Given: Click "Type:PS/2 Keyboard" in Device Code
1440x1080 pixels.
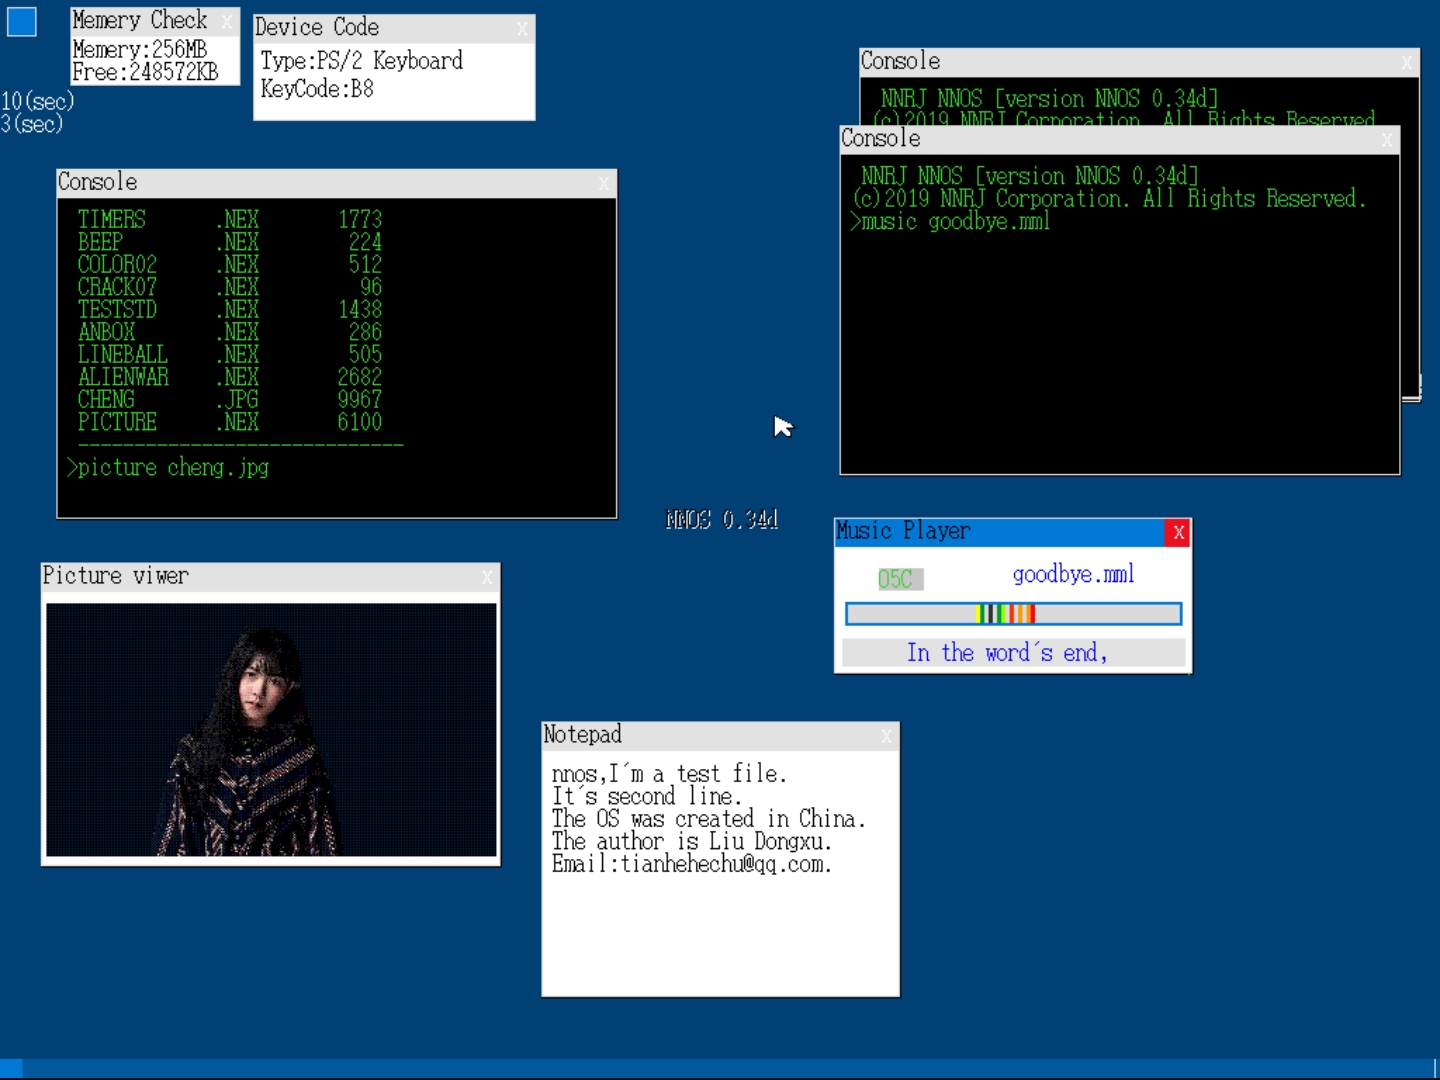Looking at the screenshot, I should click(x=362, y=61).
